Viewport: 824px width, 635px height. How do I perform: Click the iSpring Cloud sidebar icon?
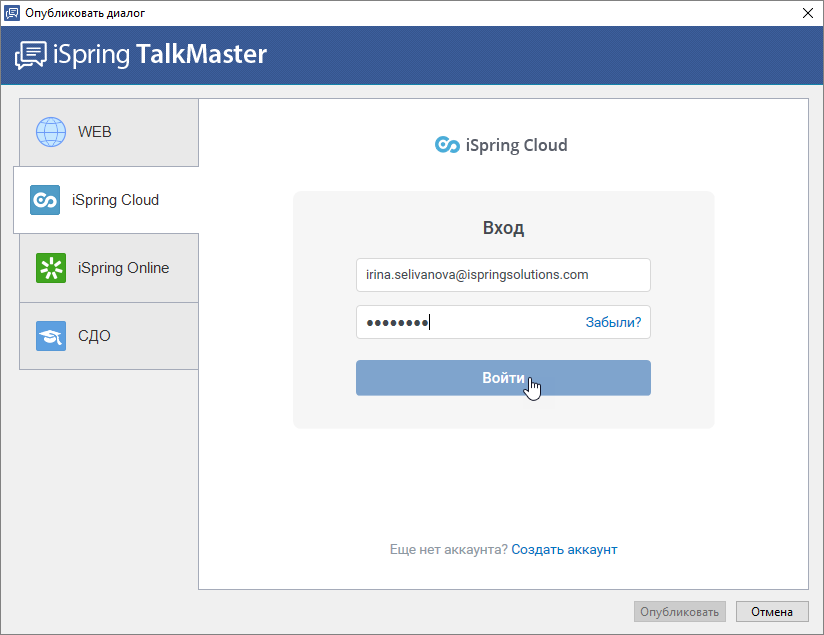pos(45,200)
